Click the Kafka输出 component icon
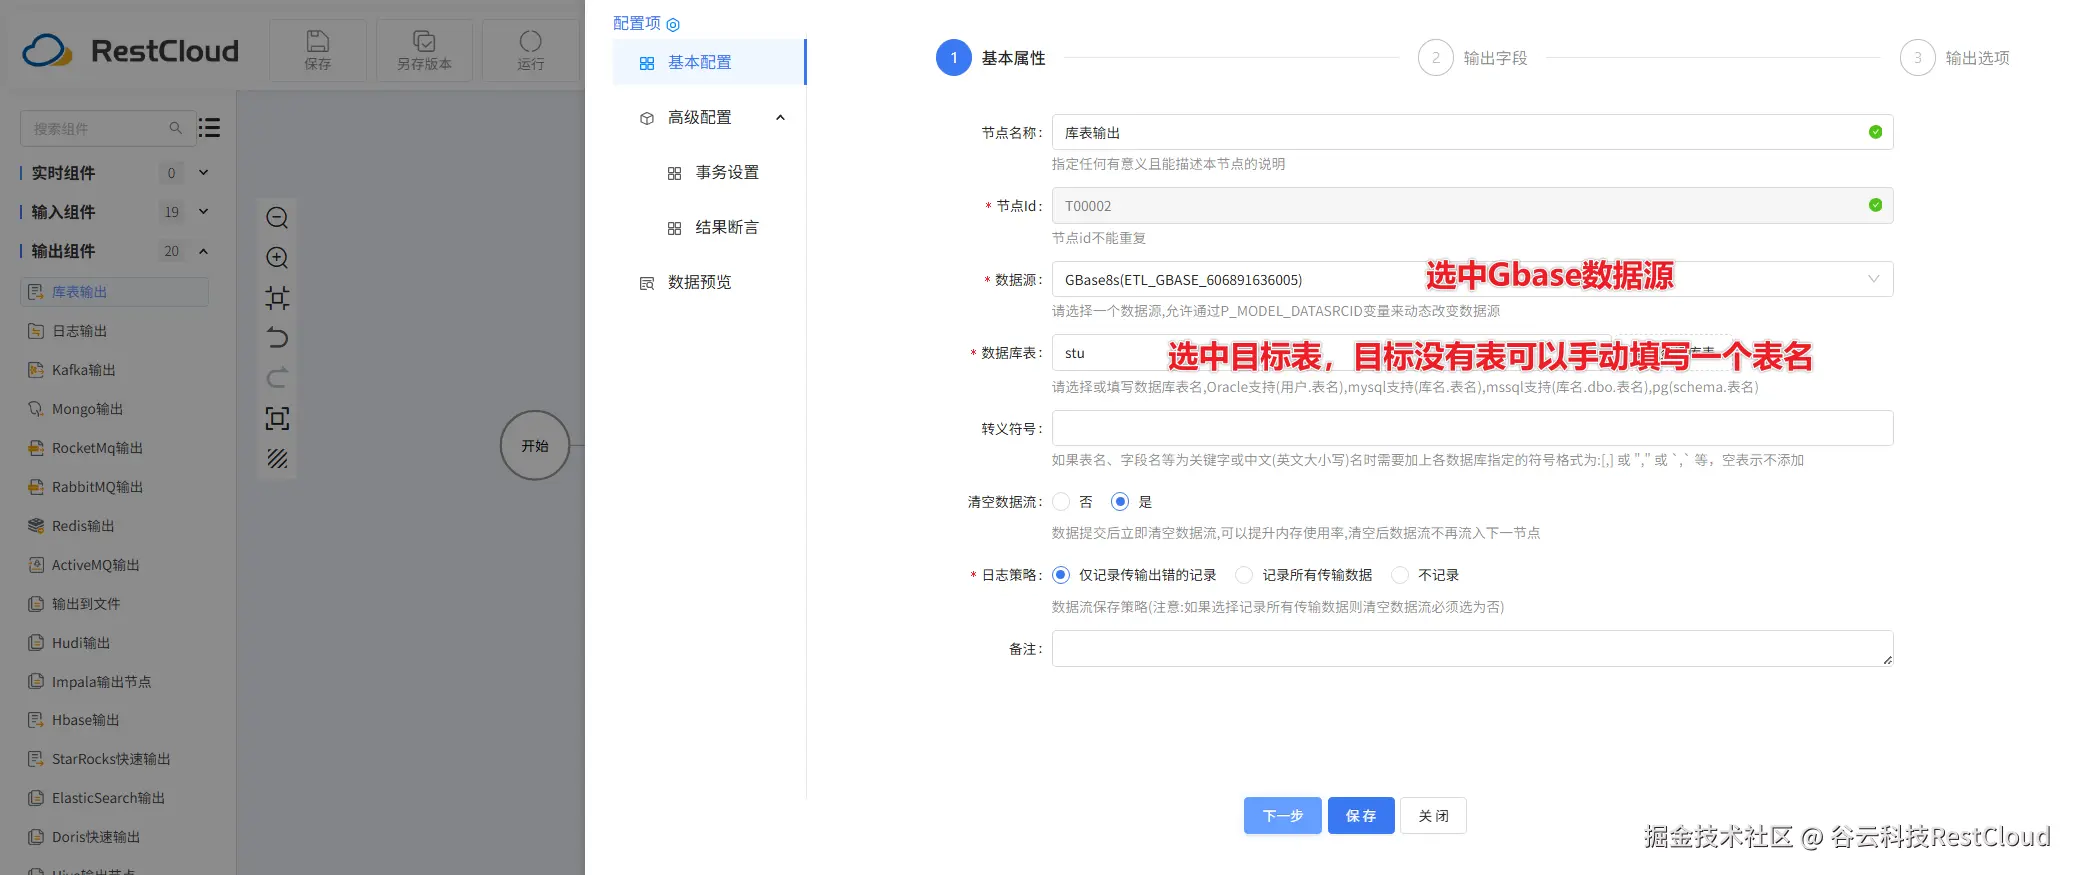Screen dimensions: 2076x875 point(36,370)
